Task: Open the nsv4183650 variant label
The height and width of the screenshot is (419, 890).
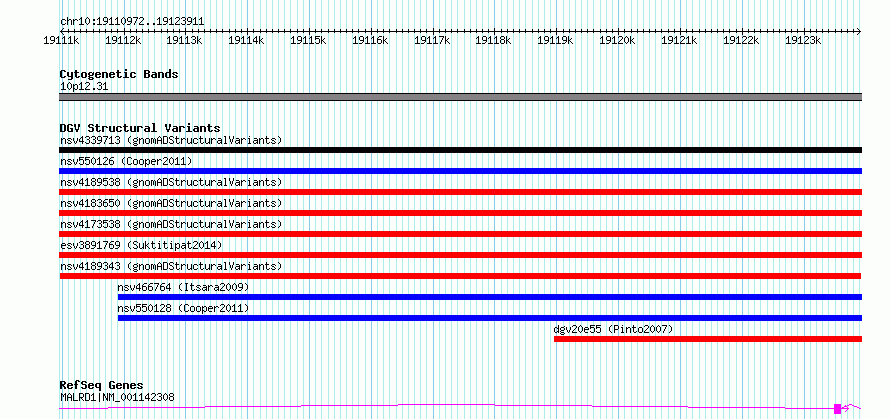Action: 171,203
